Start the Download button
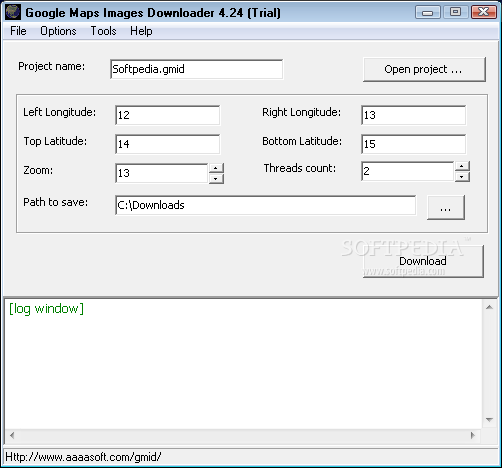This screenshot has width=502, height=468. click(x=423, y=261)
